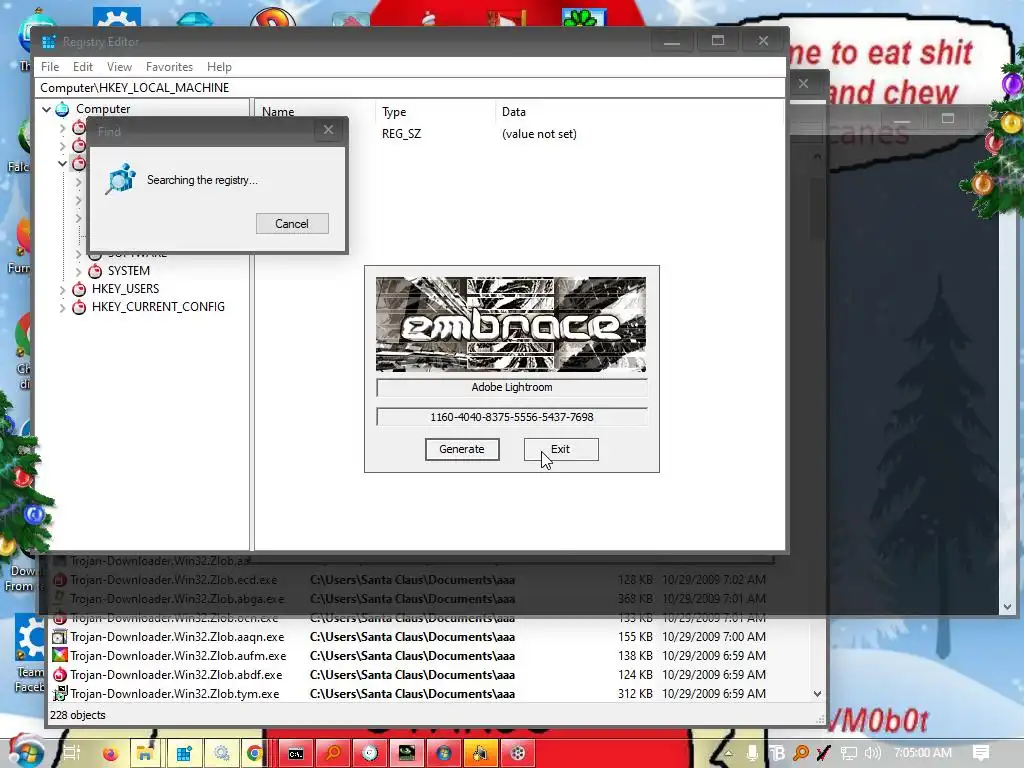This screenshot has height=768, width=1024.
Task: Launch Firefox from the taskbar
Action: [110, 753]
